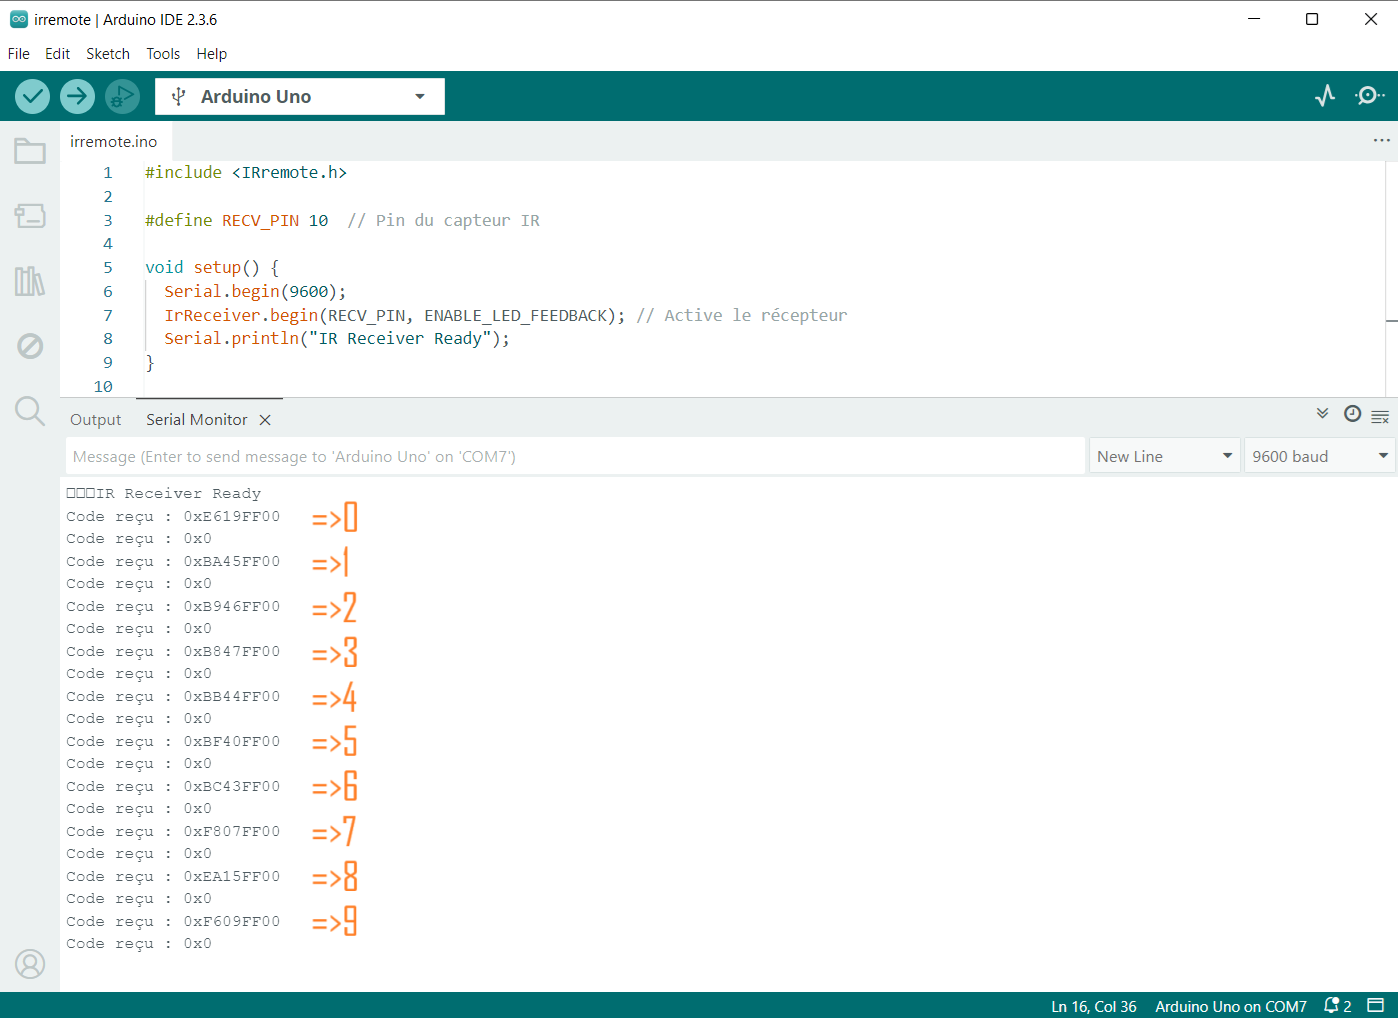Open the Search sidebar icon
Viewport: 1398px width, 1018px height.
[30, 411]
